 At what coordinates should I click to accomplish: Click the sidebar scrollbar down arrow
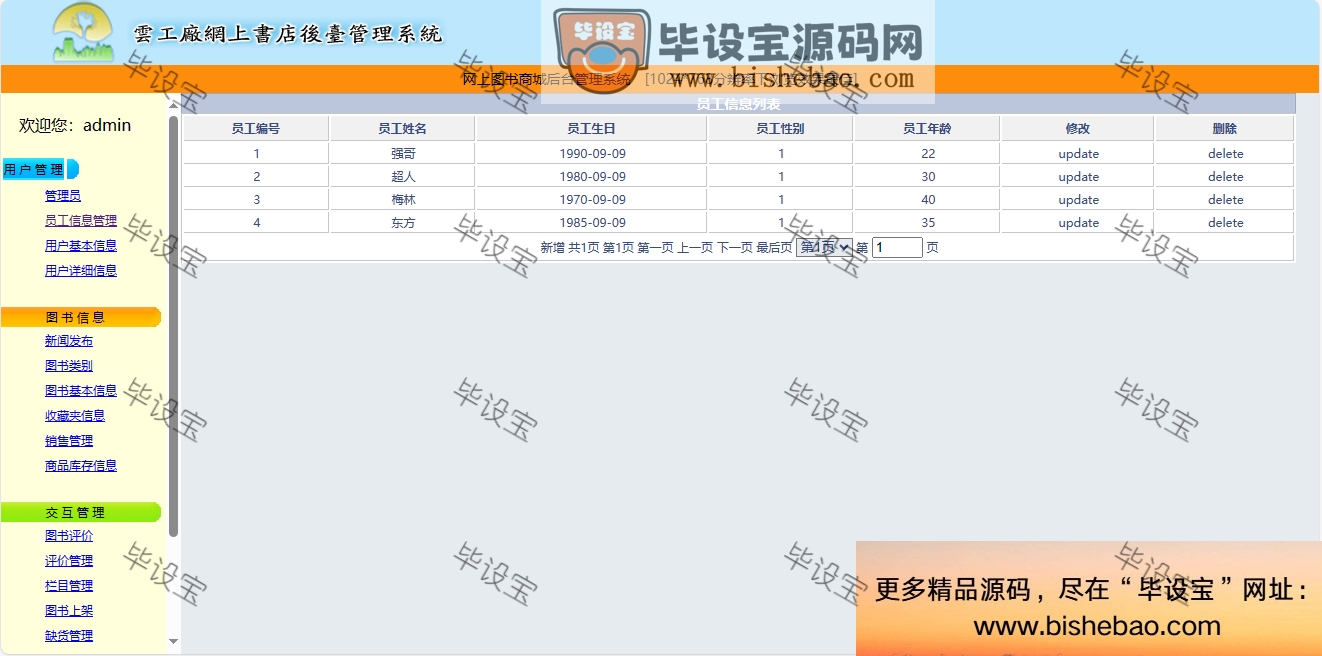click(174, 640)
